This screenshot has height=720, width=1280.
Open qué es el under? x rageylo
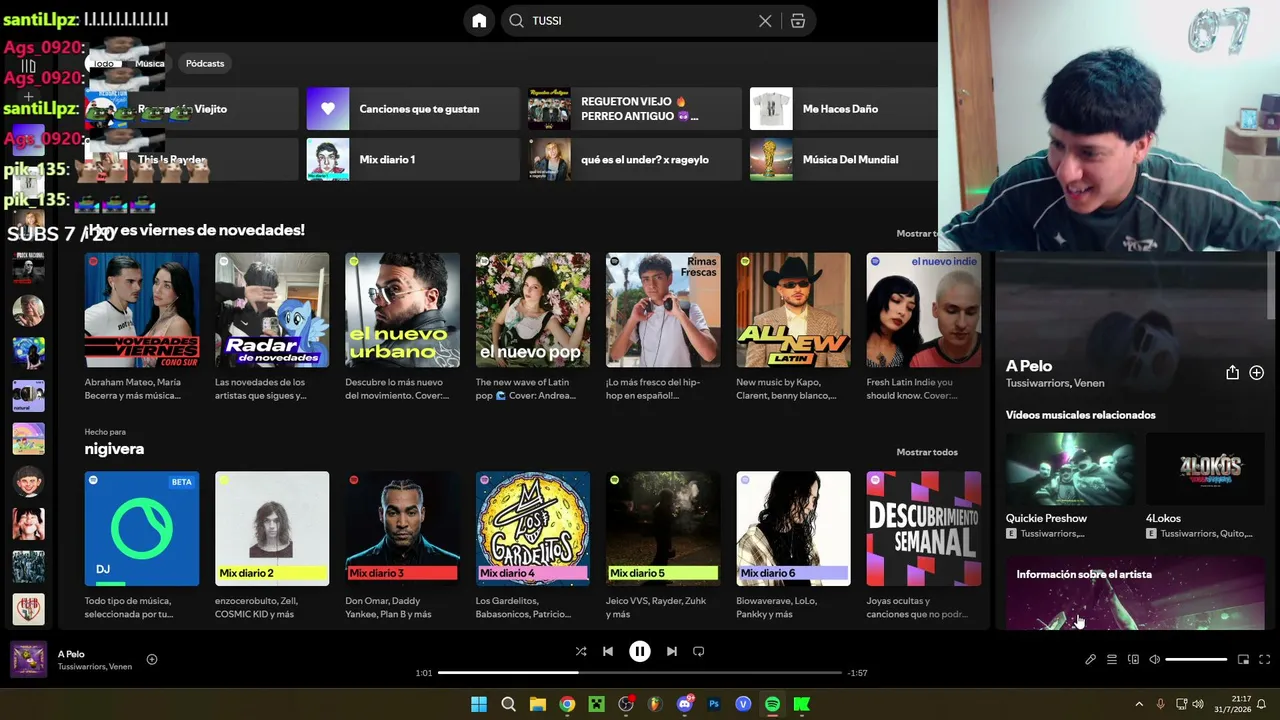(634, 160)
